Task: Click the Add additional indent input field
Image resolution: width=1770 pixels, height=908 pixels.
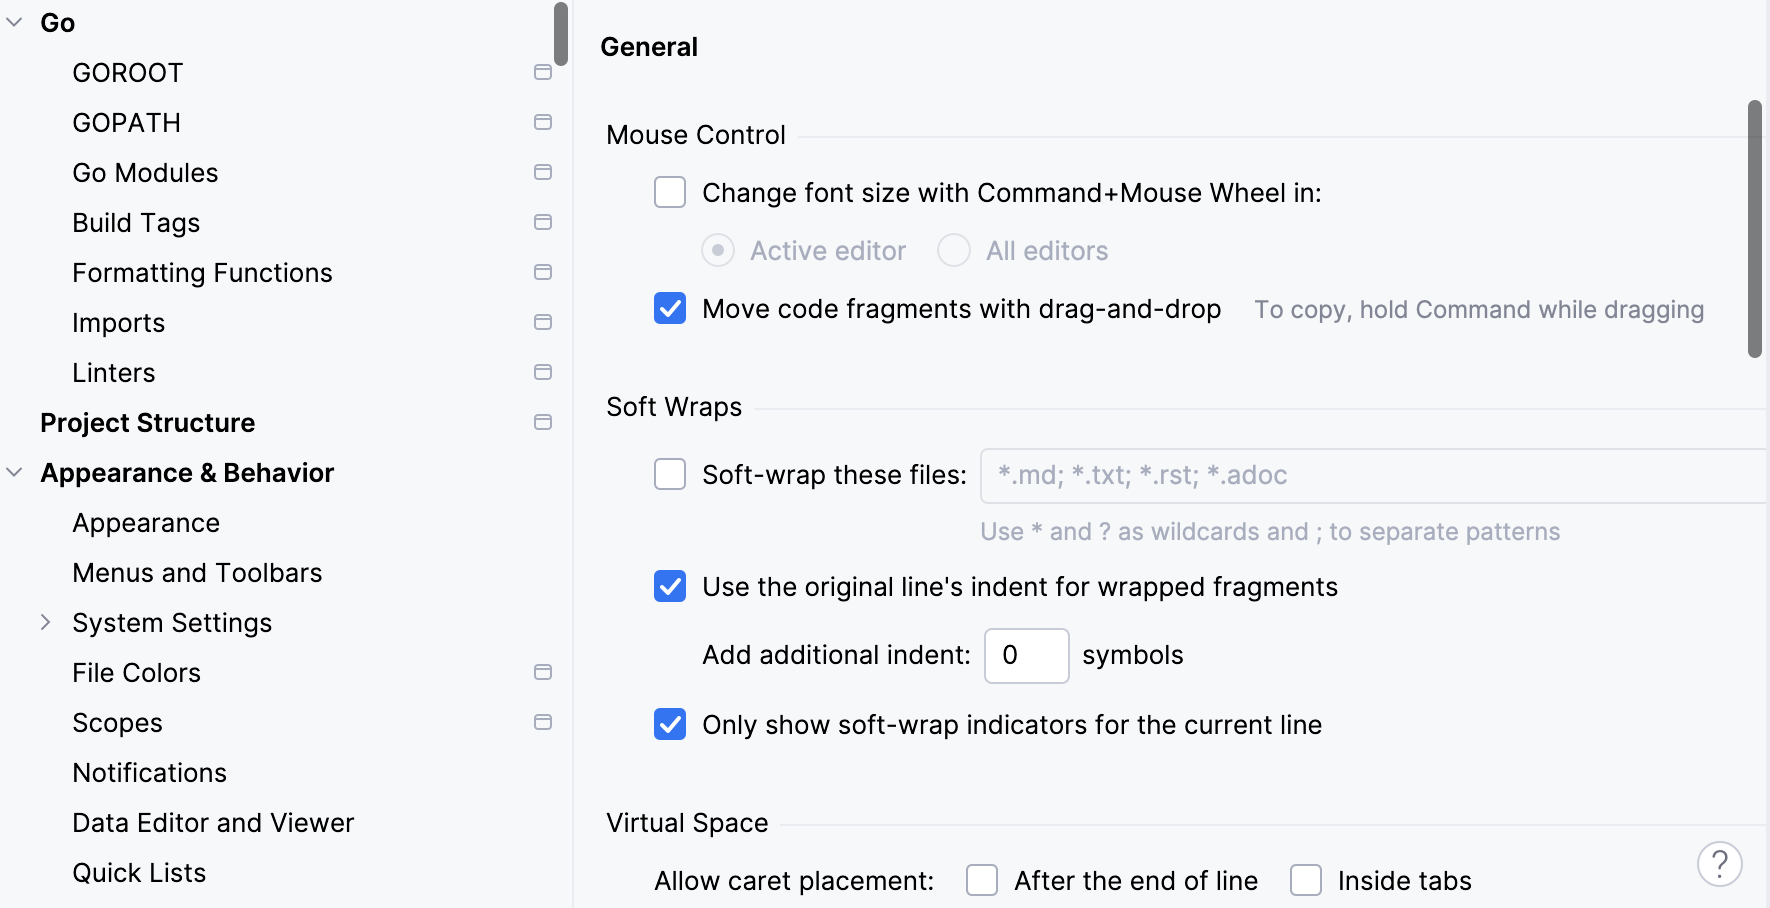Action: 1026,655
